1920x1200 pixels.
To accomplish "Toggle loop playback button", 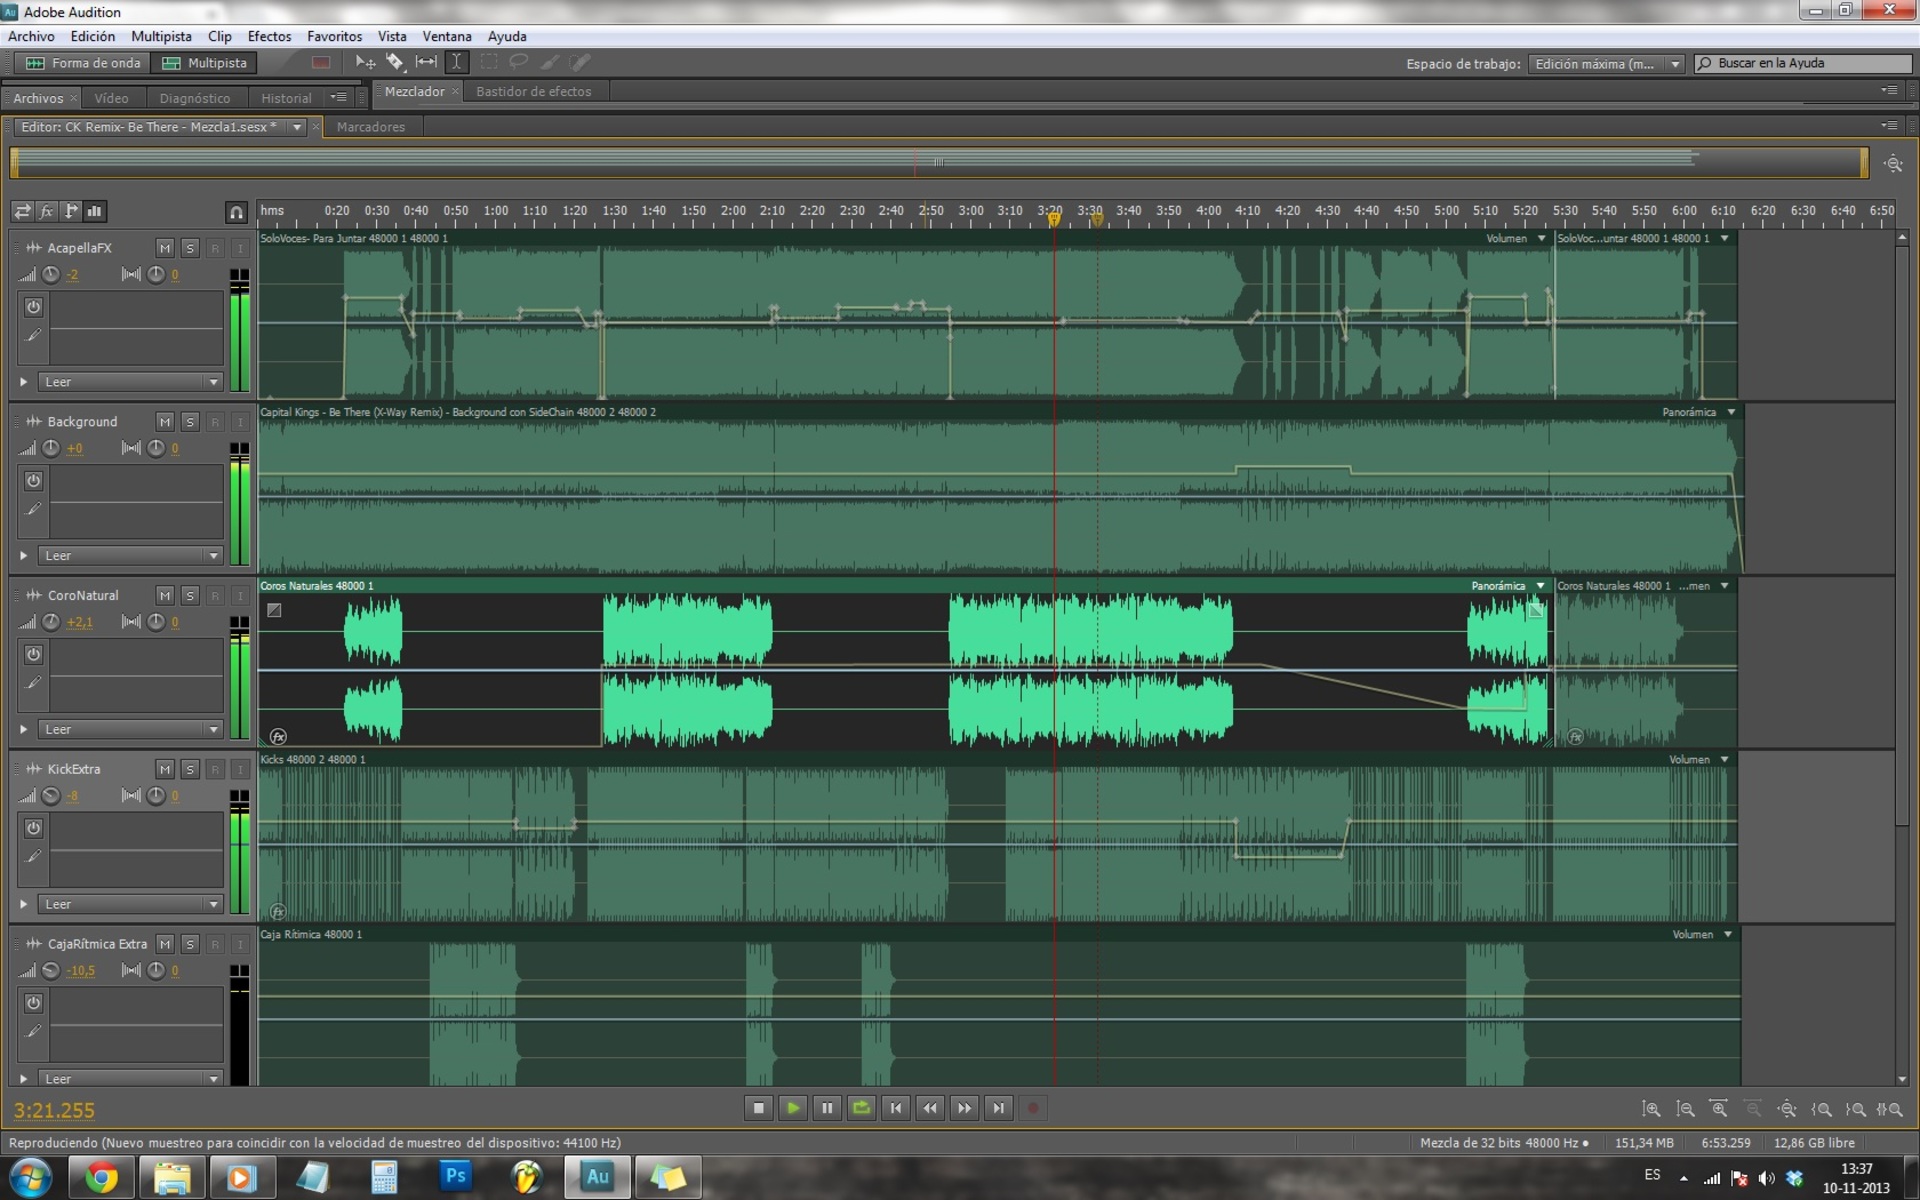I will click(861, 1108).
